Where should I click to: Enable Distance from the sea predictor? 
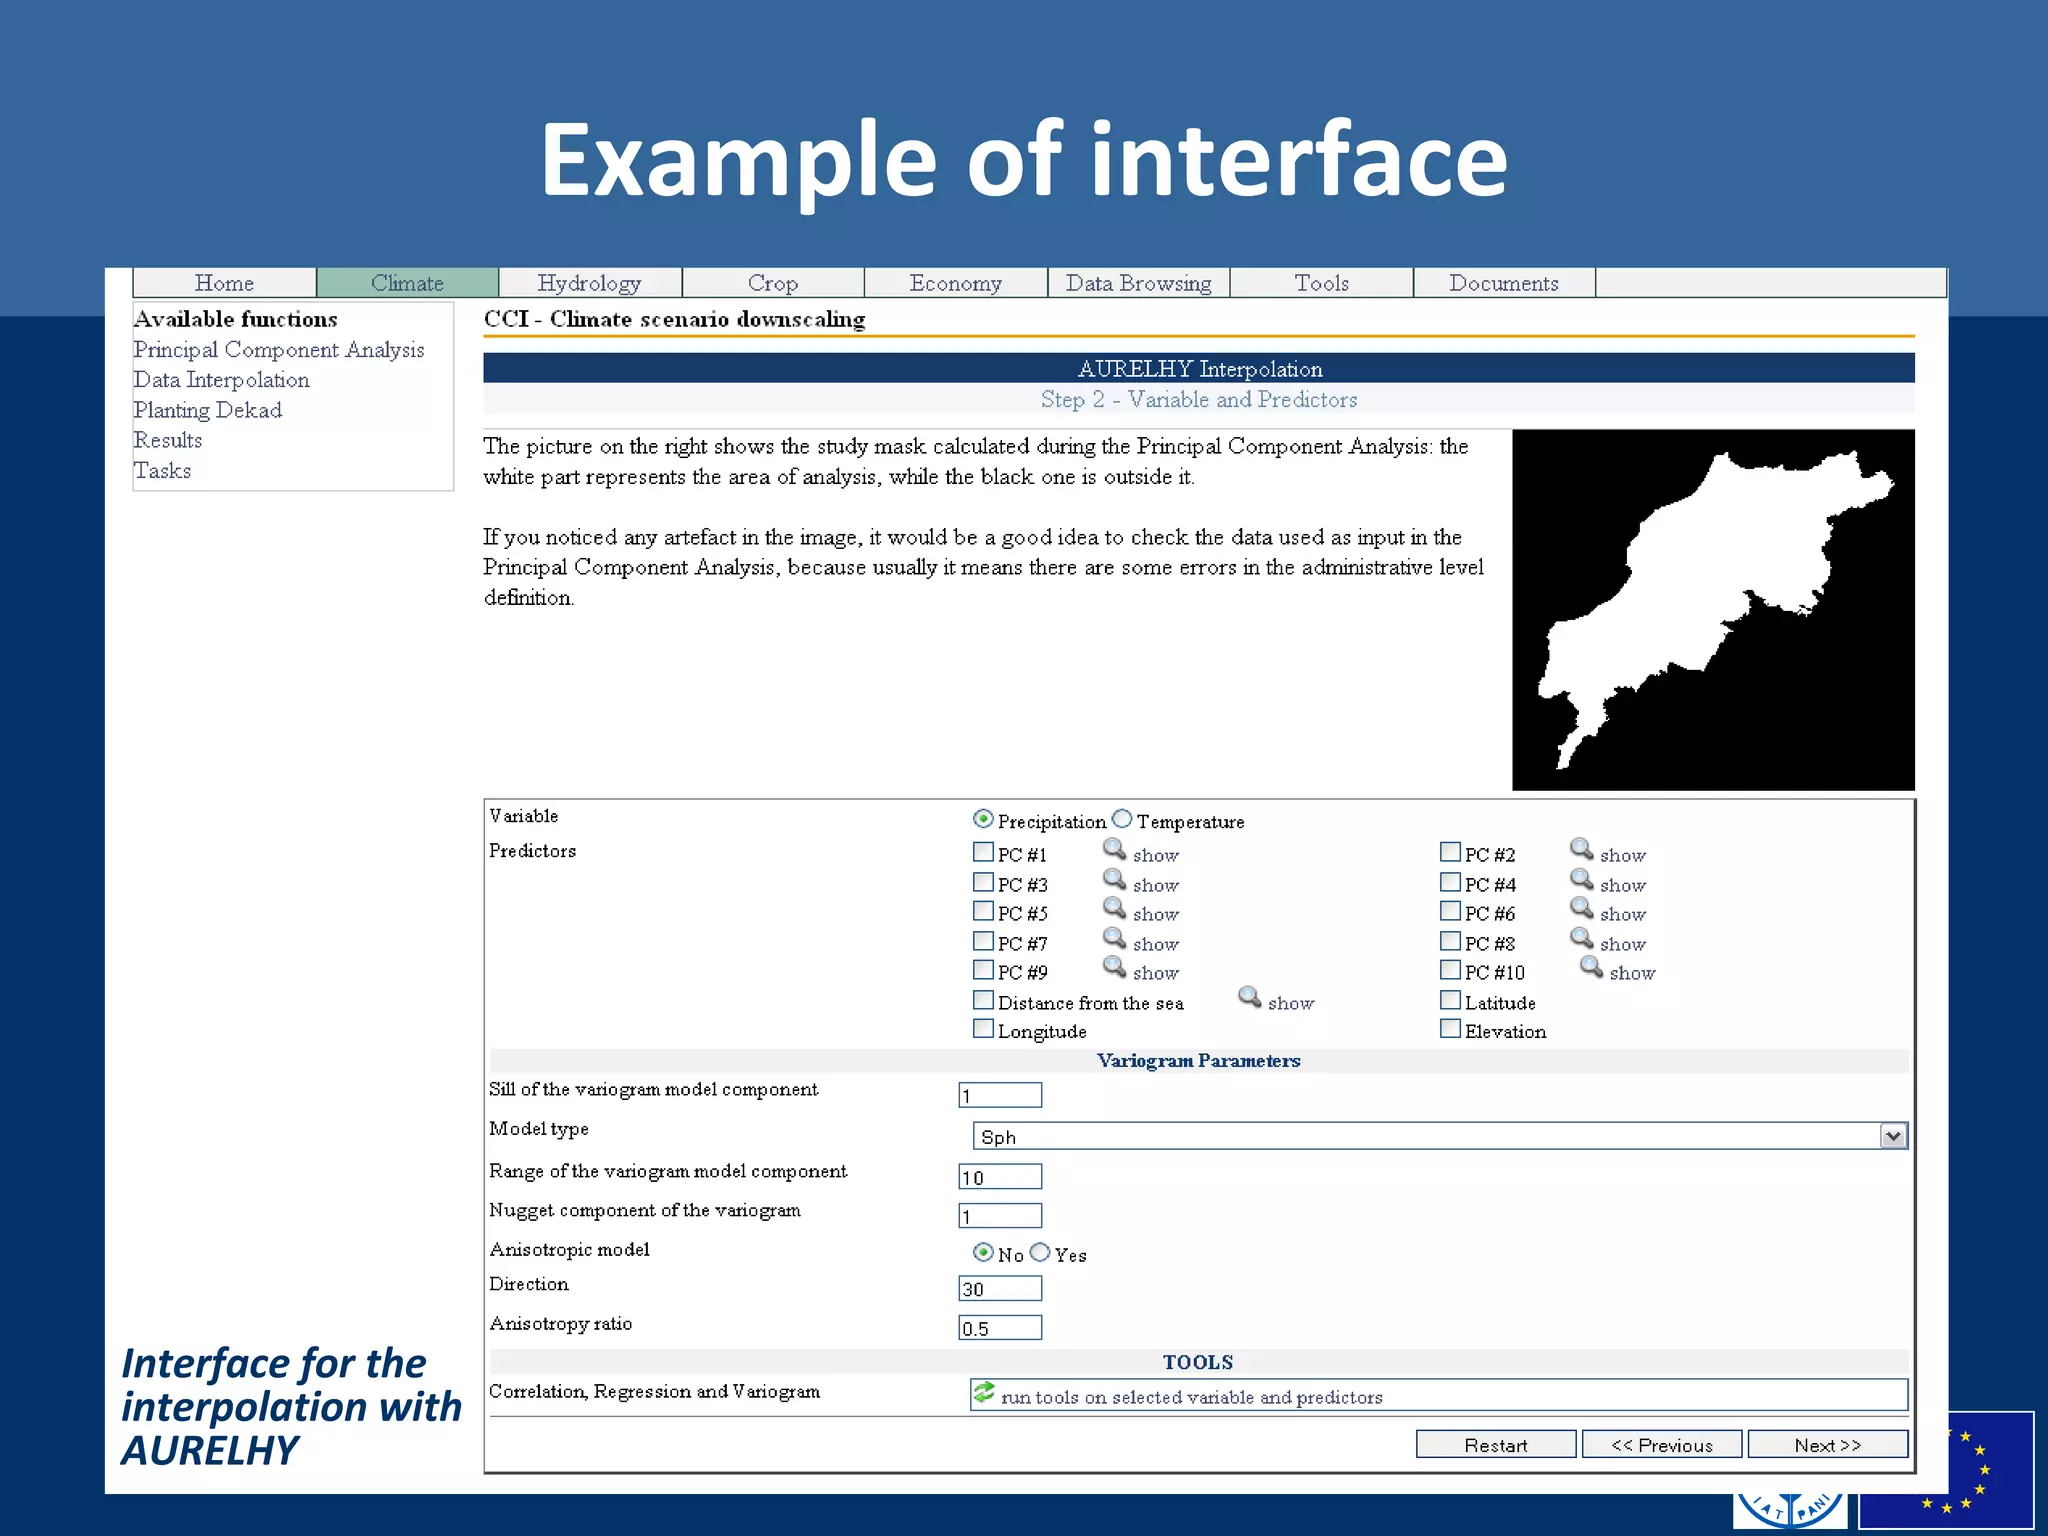click(x=983, y=1000)
